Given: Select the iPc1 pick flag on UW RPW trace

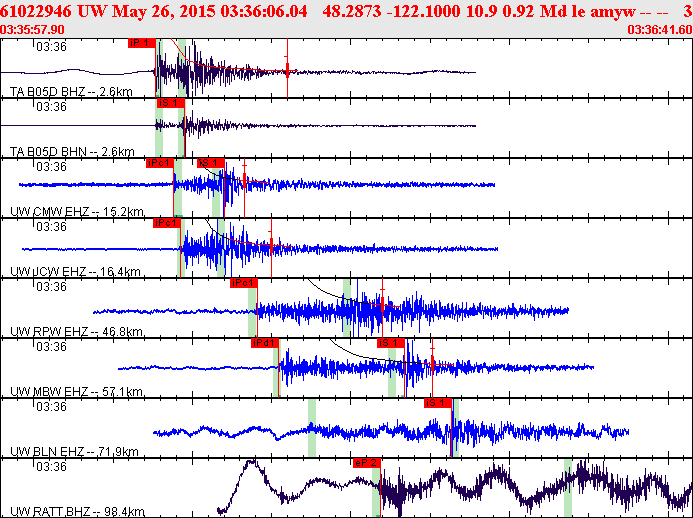Looking at the screenshot, I should click(x=244, y=283).
